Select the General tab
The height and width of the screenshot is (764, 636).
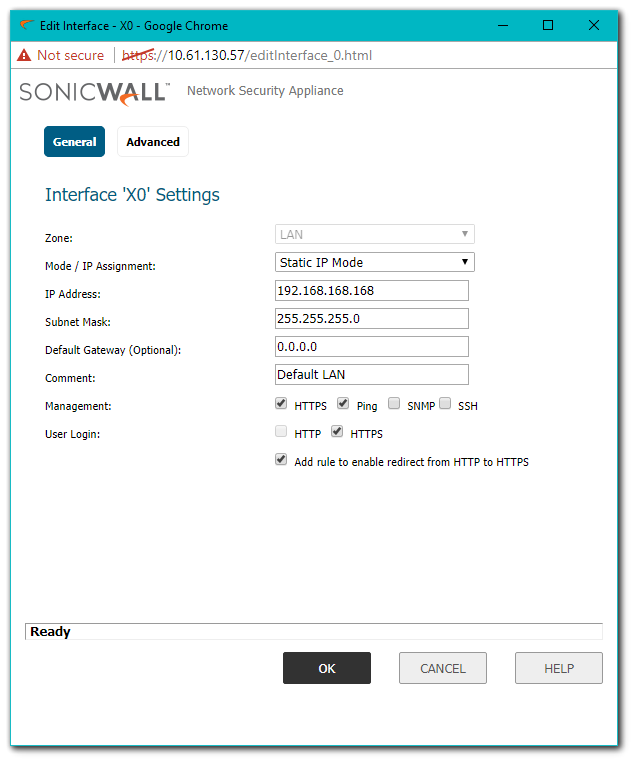(75, 142)
